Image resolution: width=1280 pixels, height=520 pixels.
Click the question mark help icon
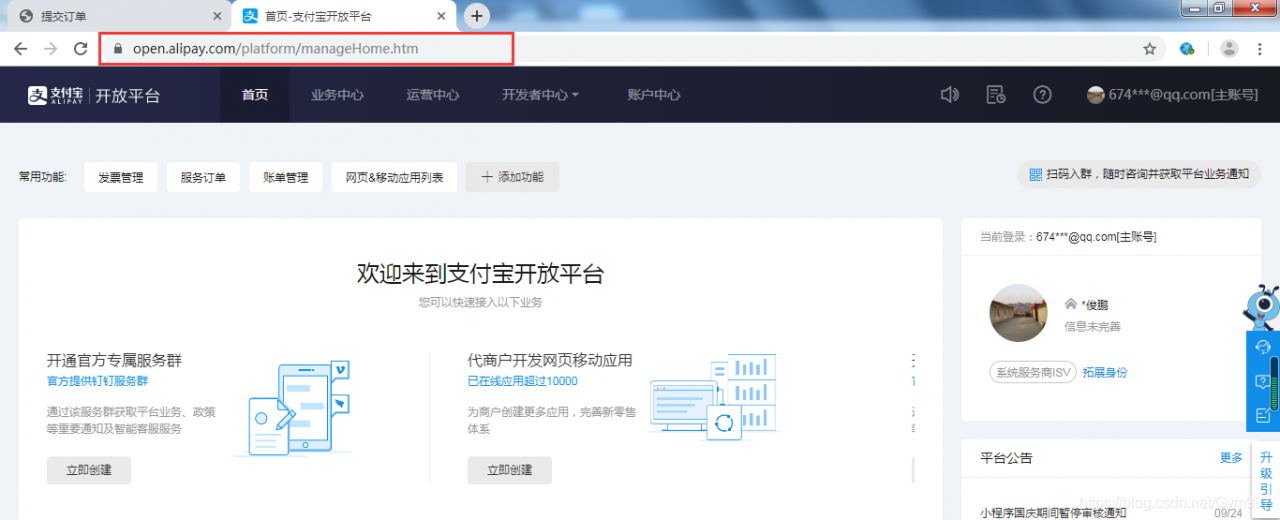pos(1042,95)
